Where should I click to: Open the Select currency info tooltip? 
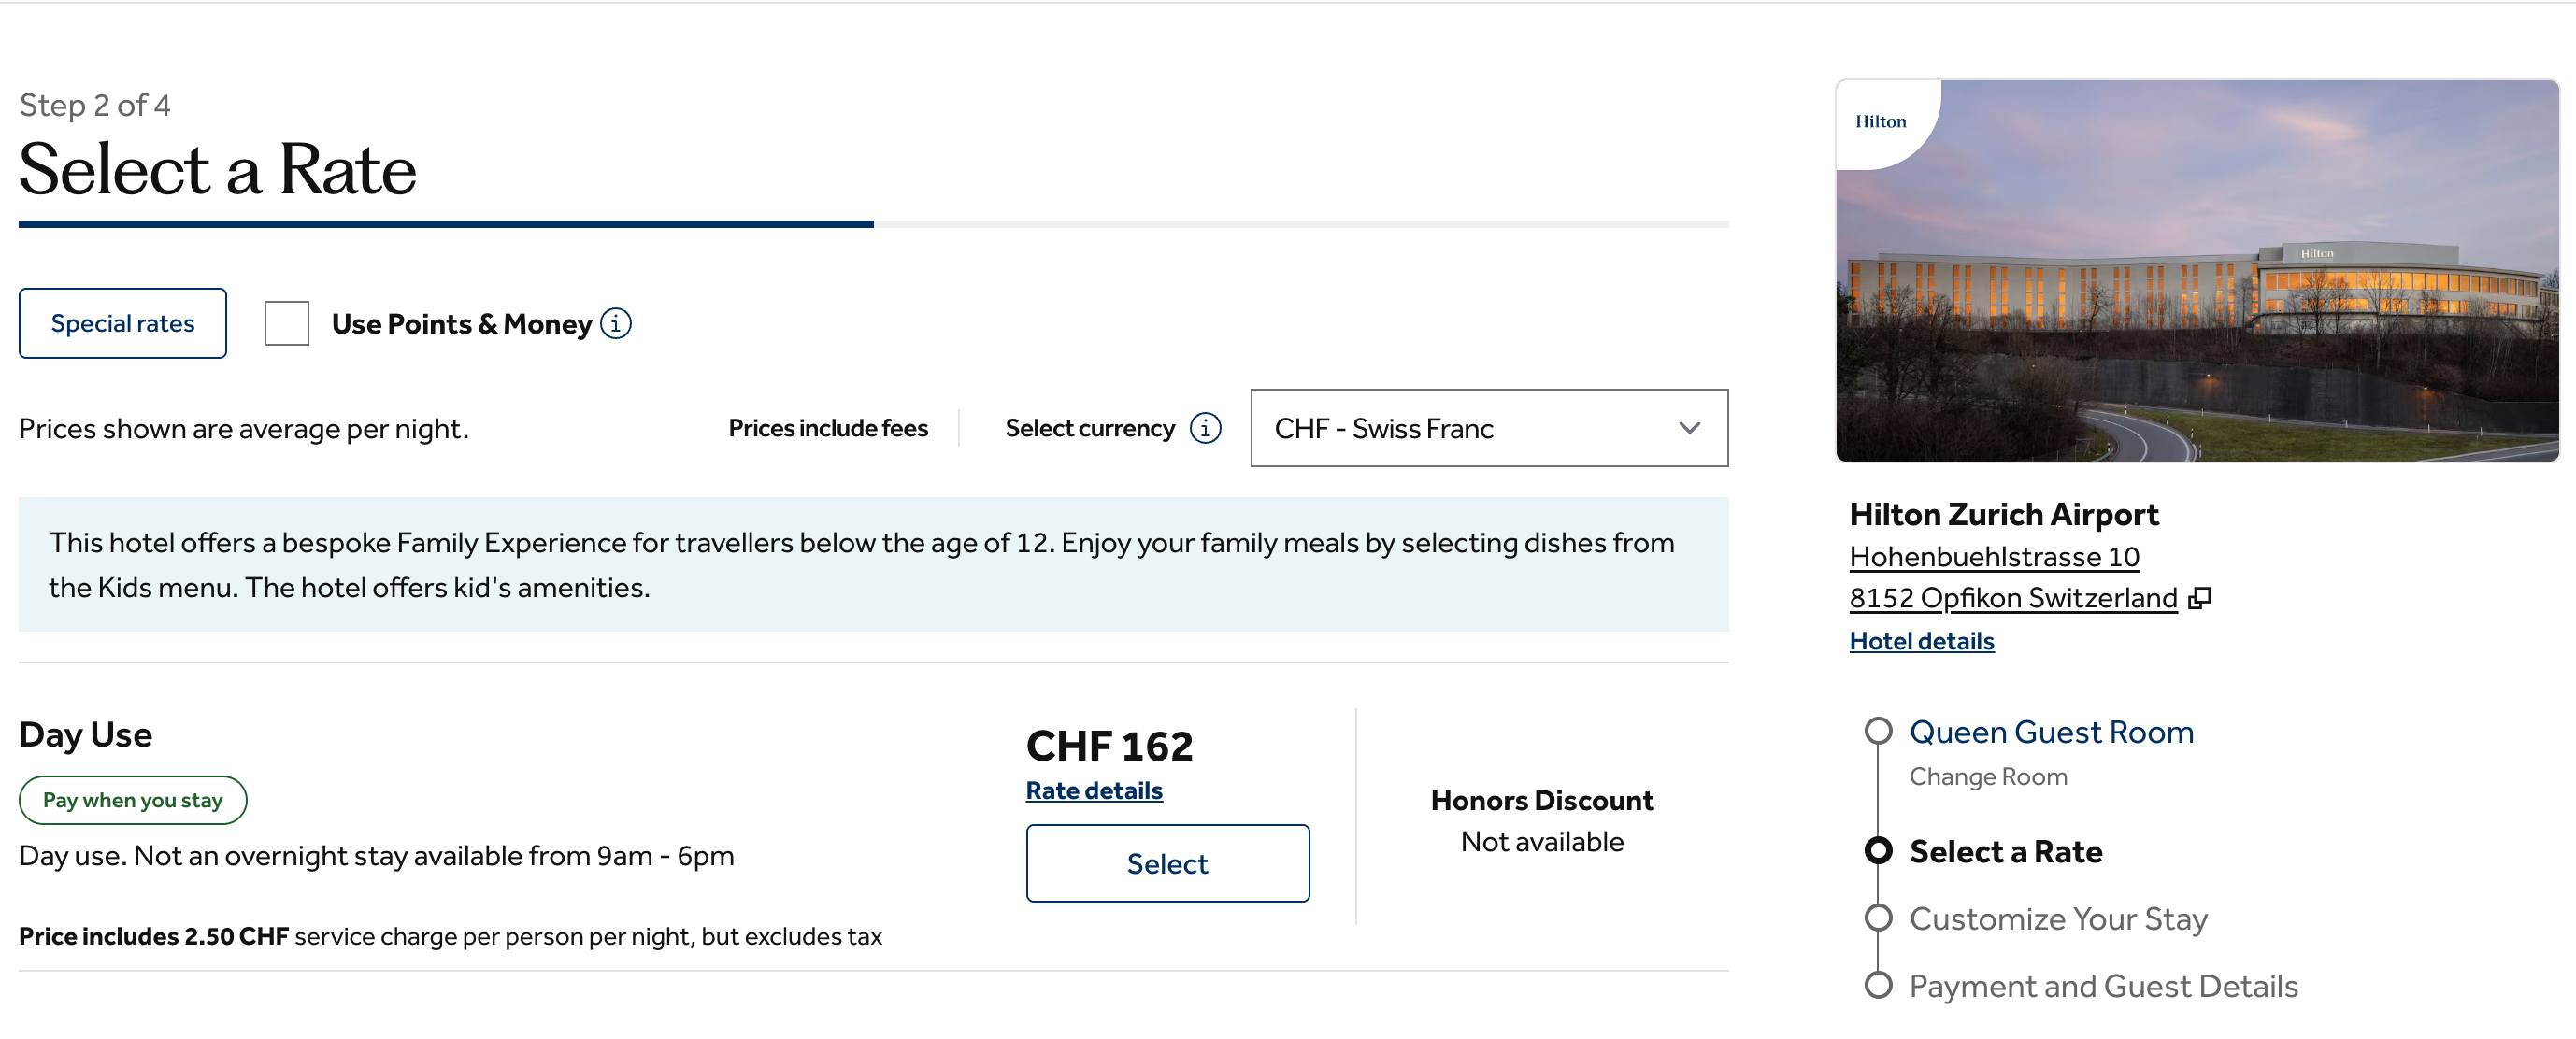1204,428
